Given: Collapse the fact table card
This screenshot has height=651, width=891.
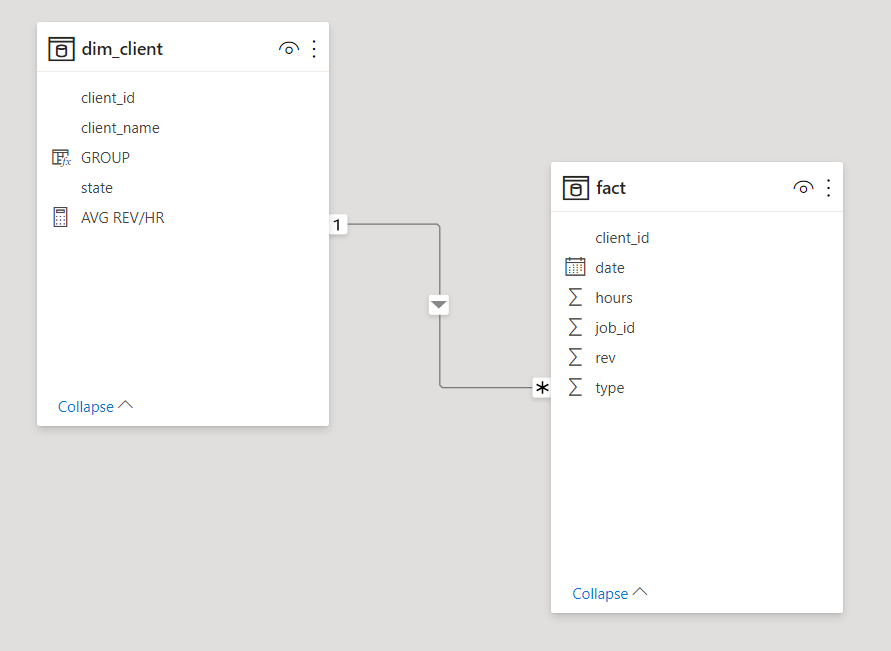Looking at the screenshot, I should (609, 594).
